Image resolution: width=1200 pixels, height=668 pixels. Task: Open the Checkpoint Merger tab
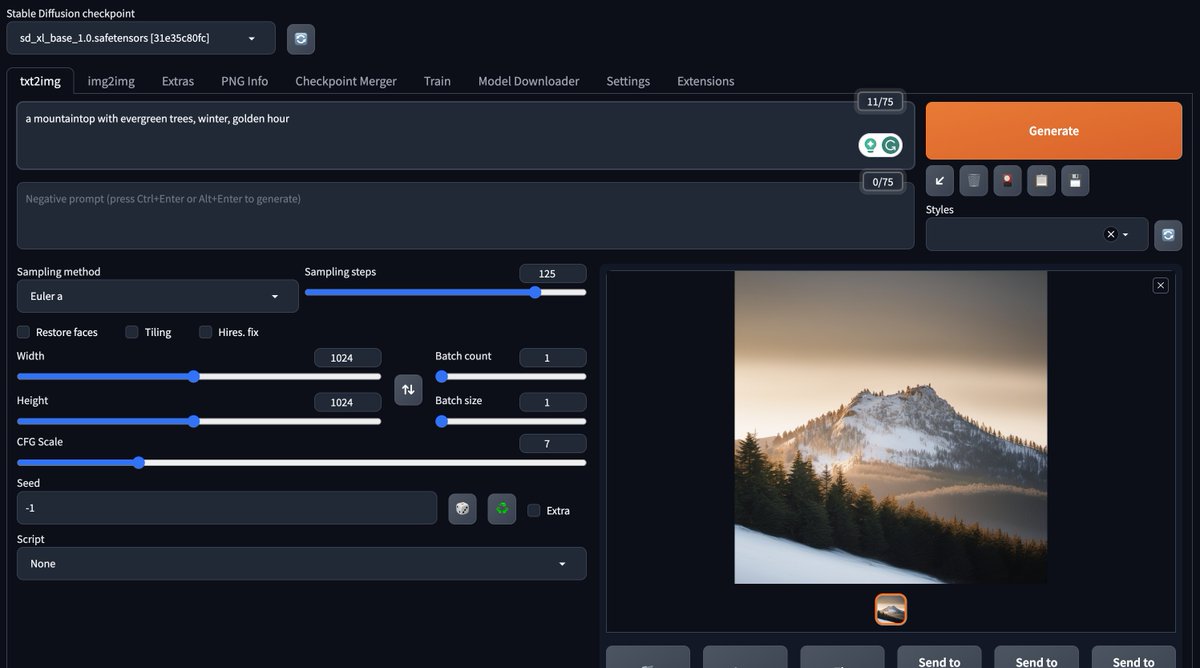click(x=345, y=80)
